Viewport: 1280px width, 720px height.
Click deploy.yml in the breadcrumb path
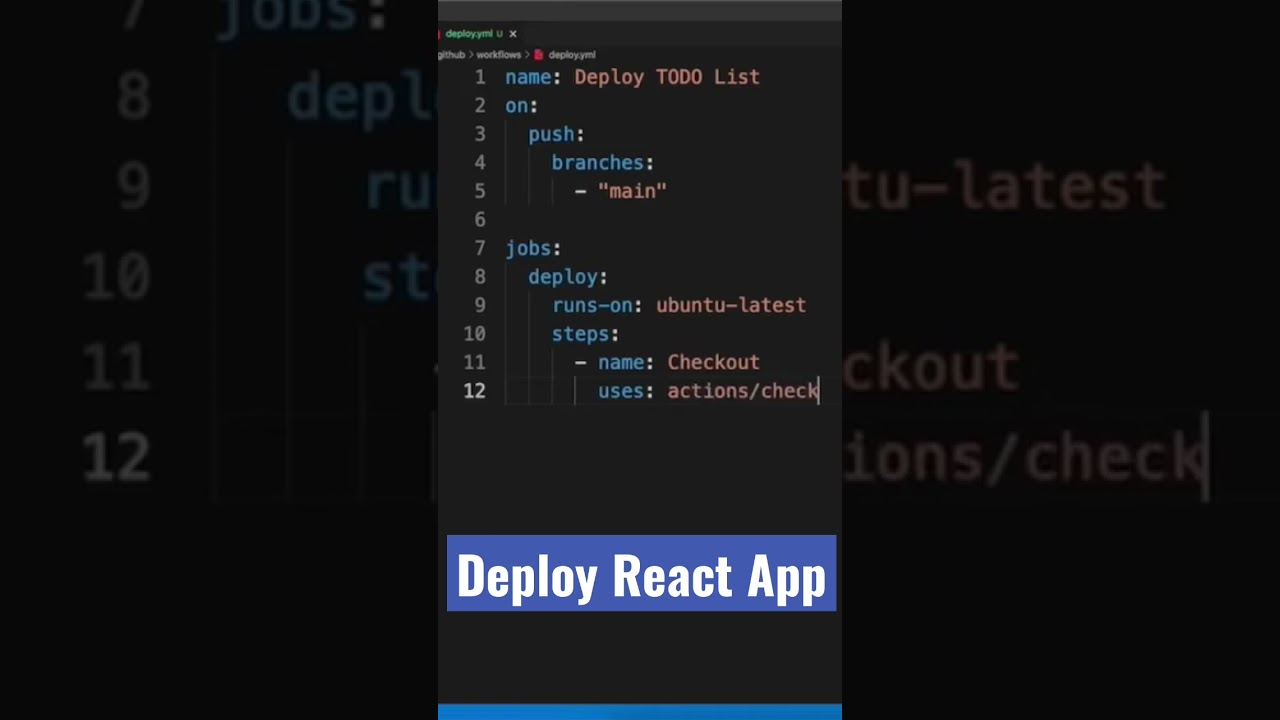click(x=572, y=55)
